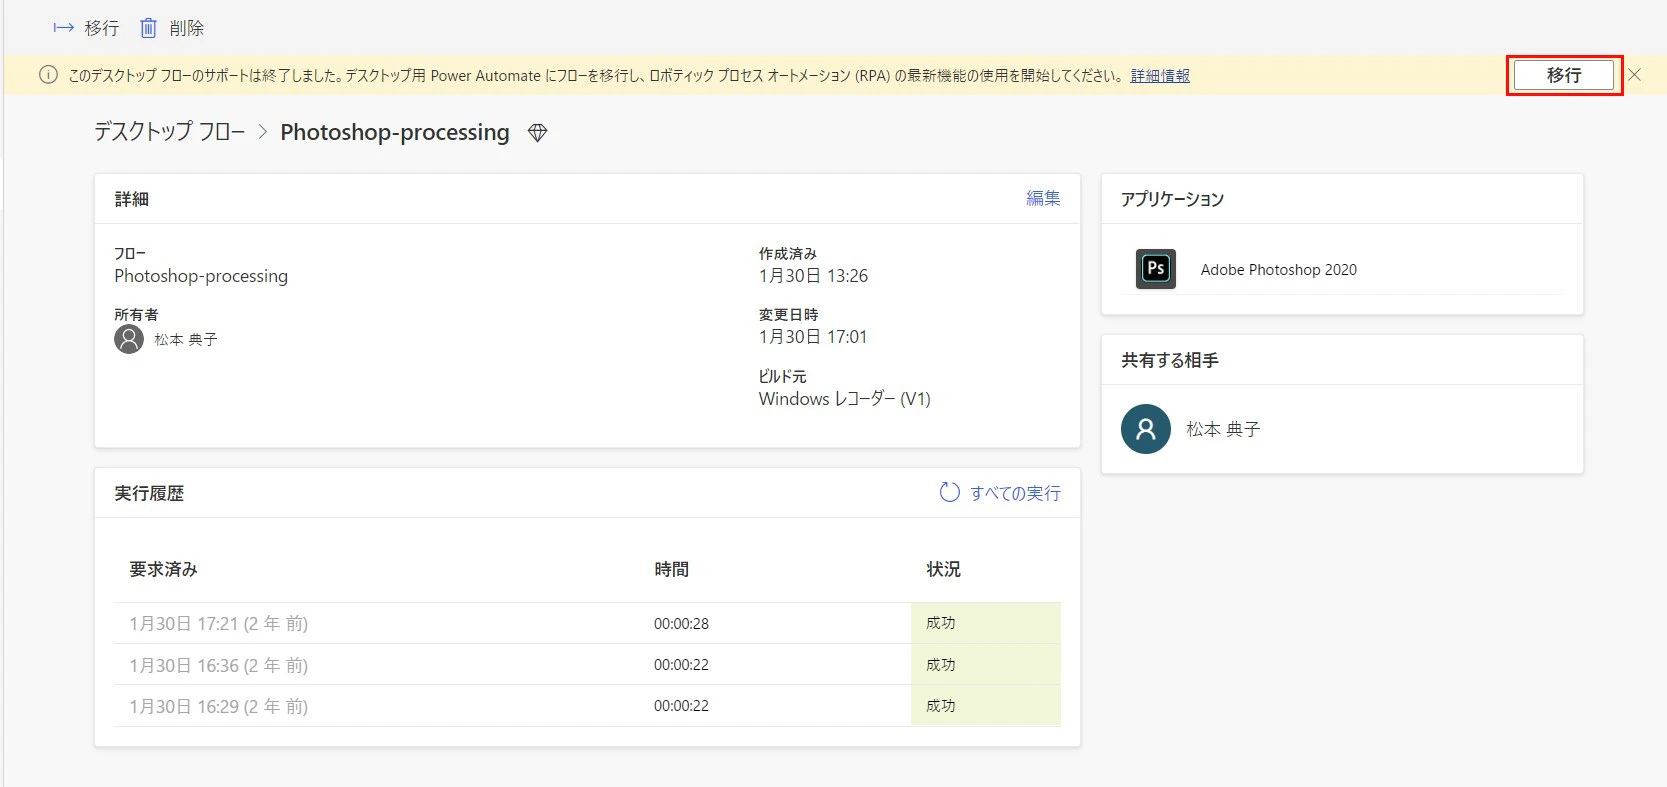
Task: Click the 移行 button in the banner
Action: click(x=1564, y=75)
